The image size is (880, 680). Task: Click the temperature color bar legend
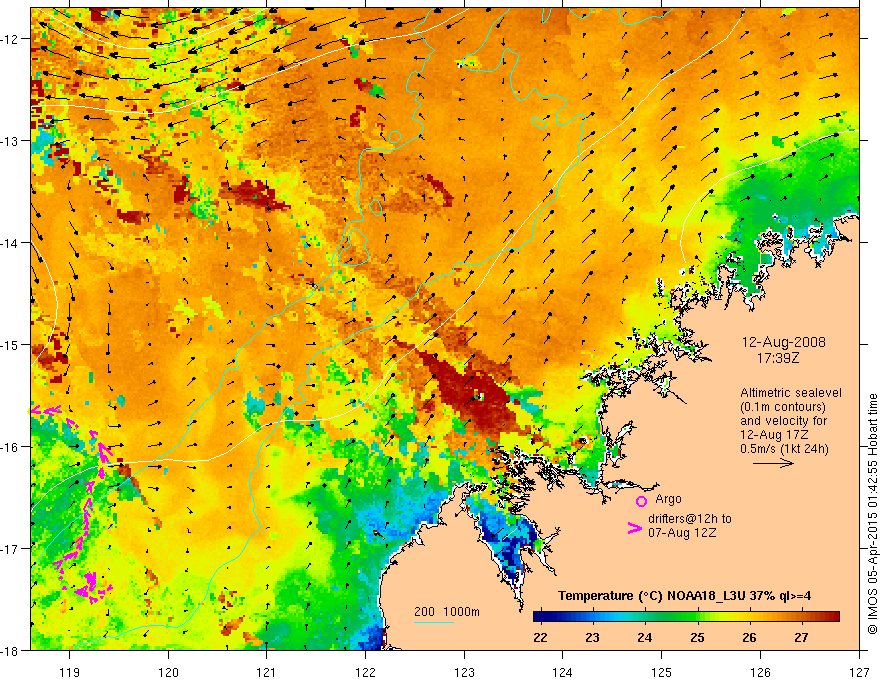686,616
